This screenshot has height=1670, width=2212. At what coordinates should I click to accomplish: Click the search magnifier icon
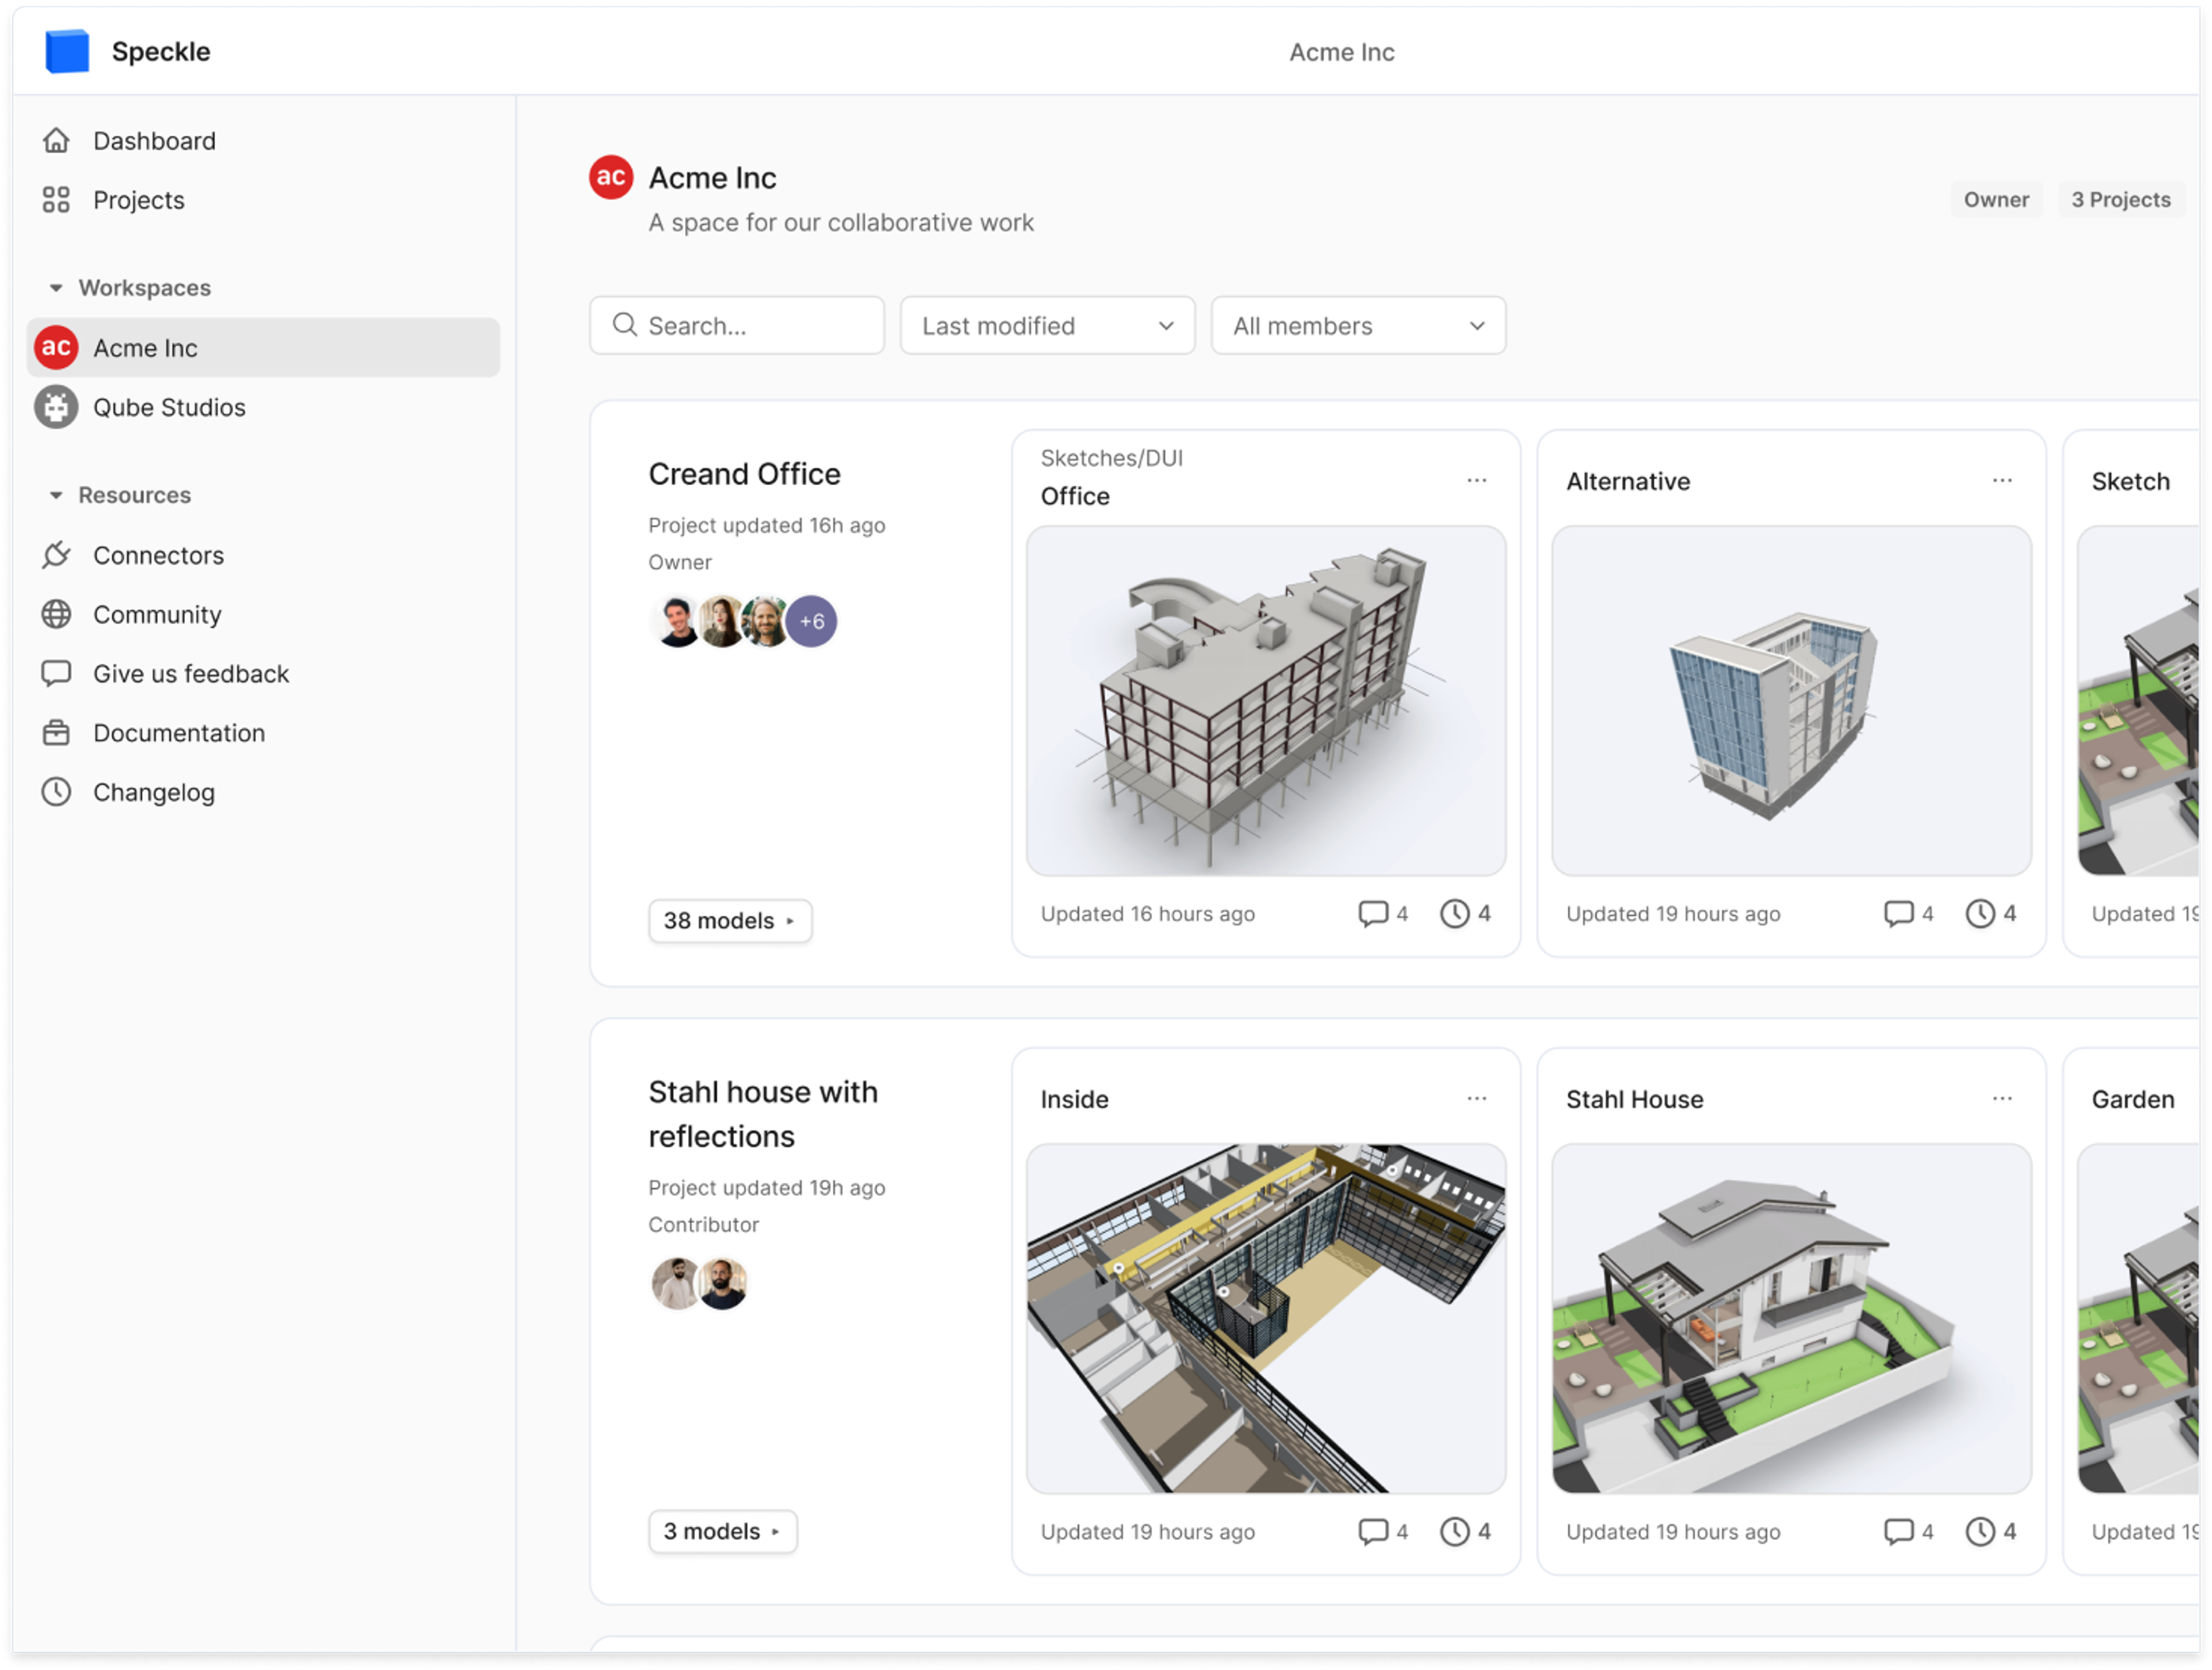[625, 325]
